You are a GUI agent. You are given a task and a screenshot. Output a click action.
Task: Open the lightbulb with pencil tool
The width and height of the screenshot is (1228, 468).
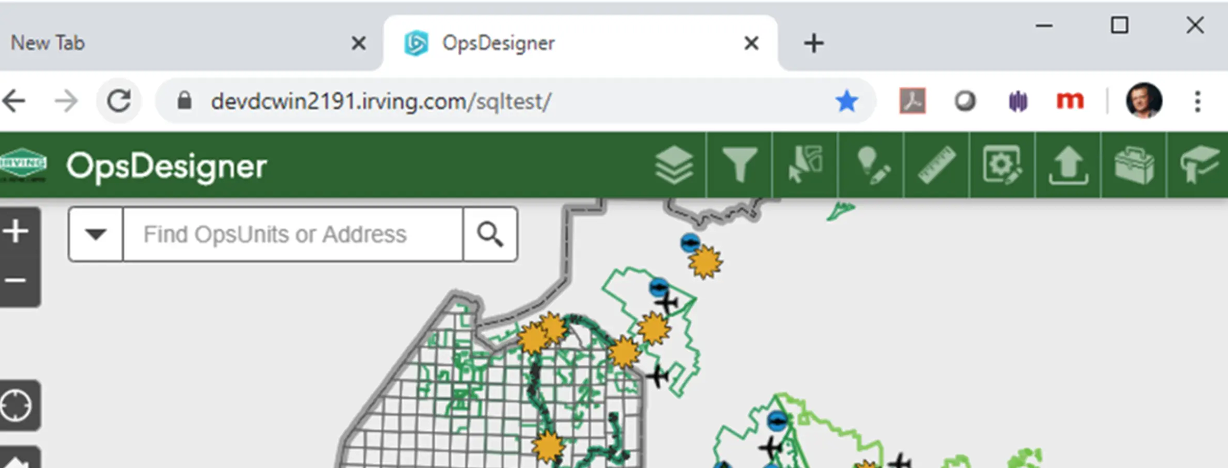pos(870,166)
